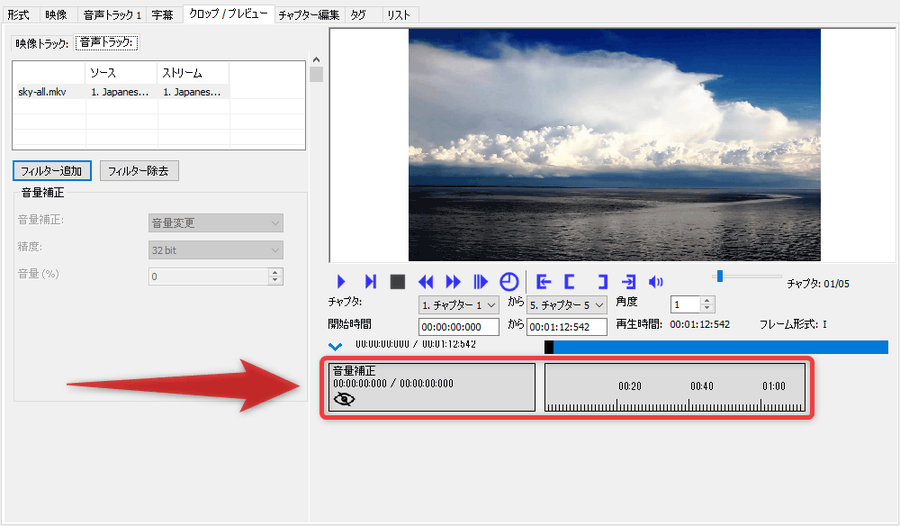
Task: Open the リスト tab
Action: [398, 15]
